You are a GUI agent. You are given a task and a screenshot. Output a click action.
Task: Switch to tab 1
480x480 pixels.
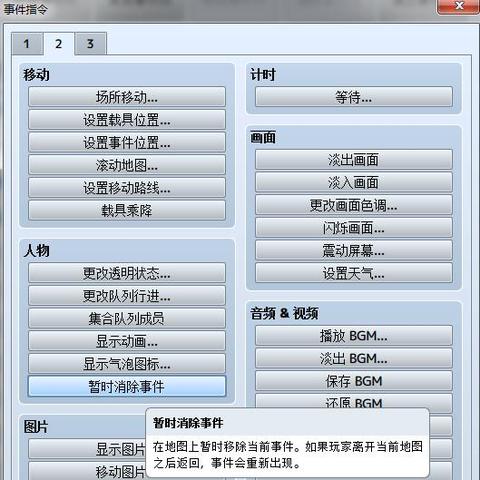coord(27,44)
